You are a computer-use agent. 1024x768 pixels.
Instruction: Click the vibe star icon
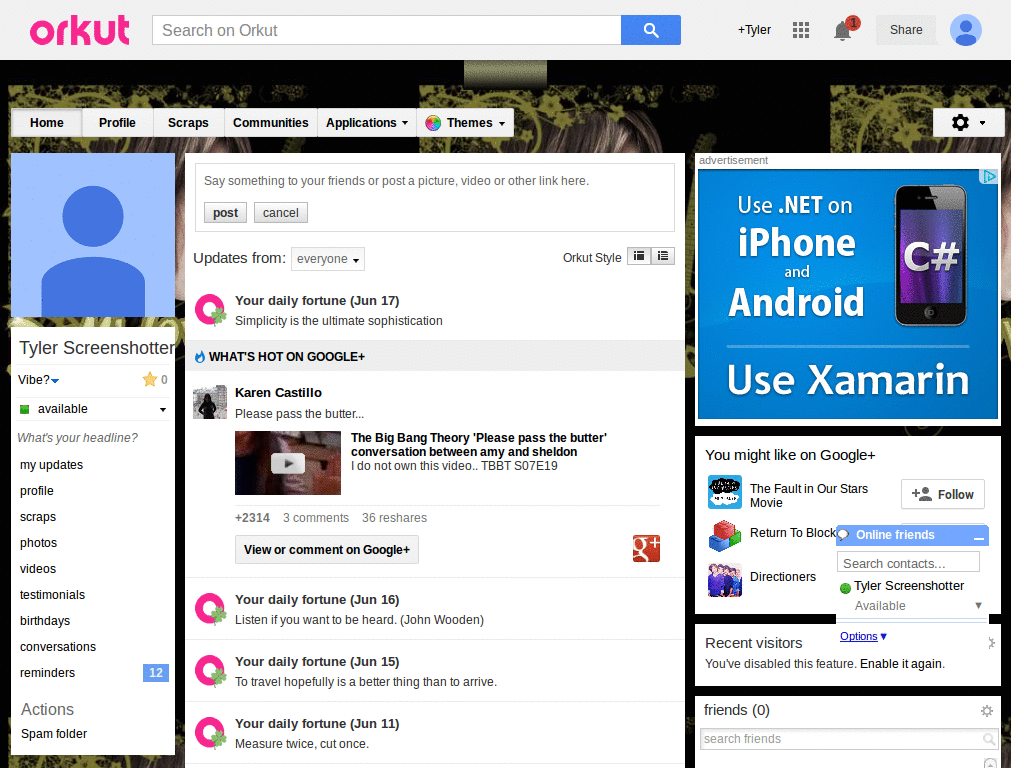(150, 379)
